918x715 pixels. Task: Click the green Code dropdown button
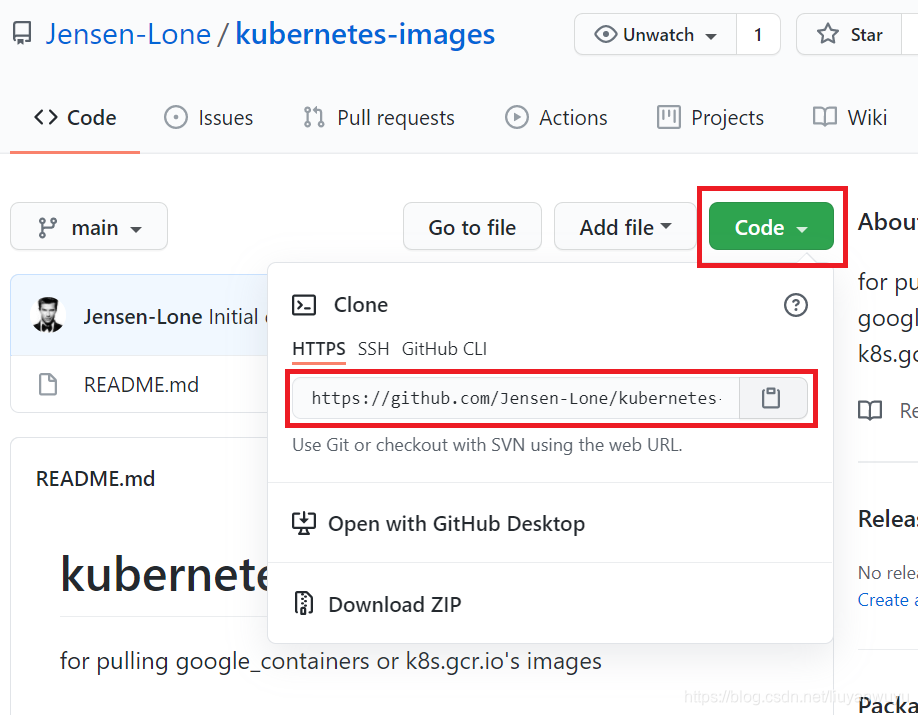click(x=771, y=227)
